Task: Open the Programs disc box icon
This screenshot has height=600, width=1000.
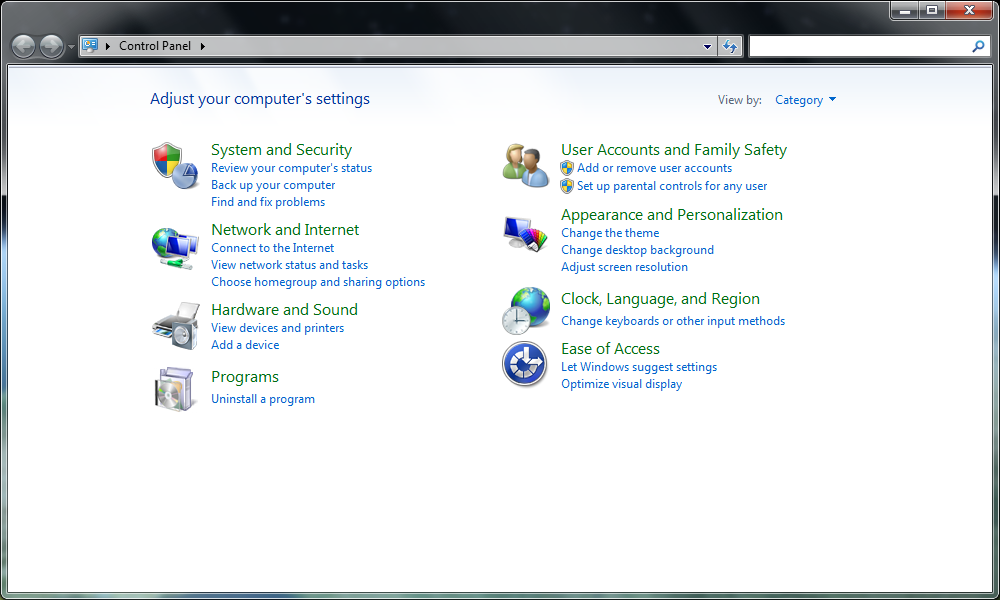Action: tap(174, 389)
